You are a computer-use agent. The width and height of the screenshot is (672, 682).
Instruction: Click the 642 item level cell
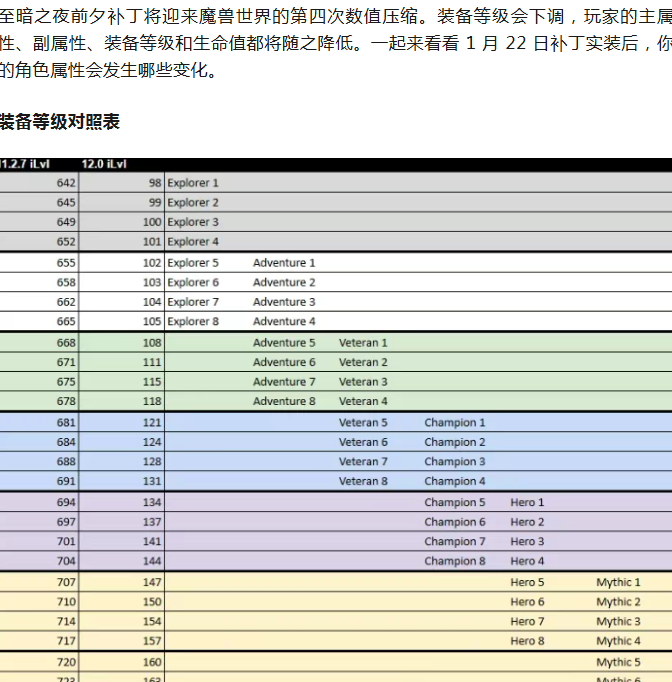click(66, 183)
